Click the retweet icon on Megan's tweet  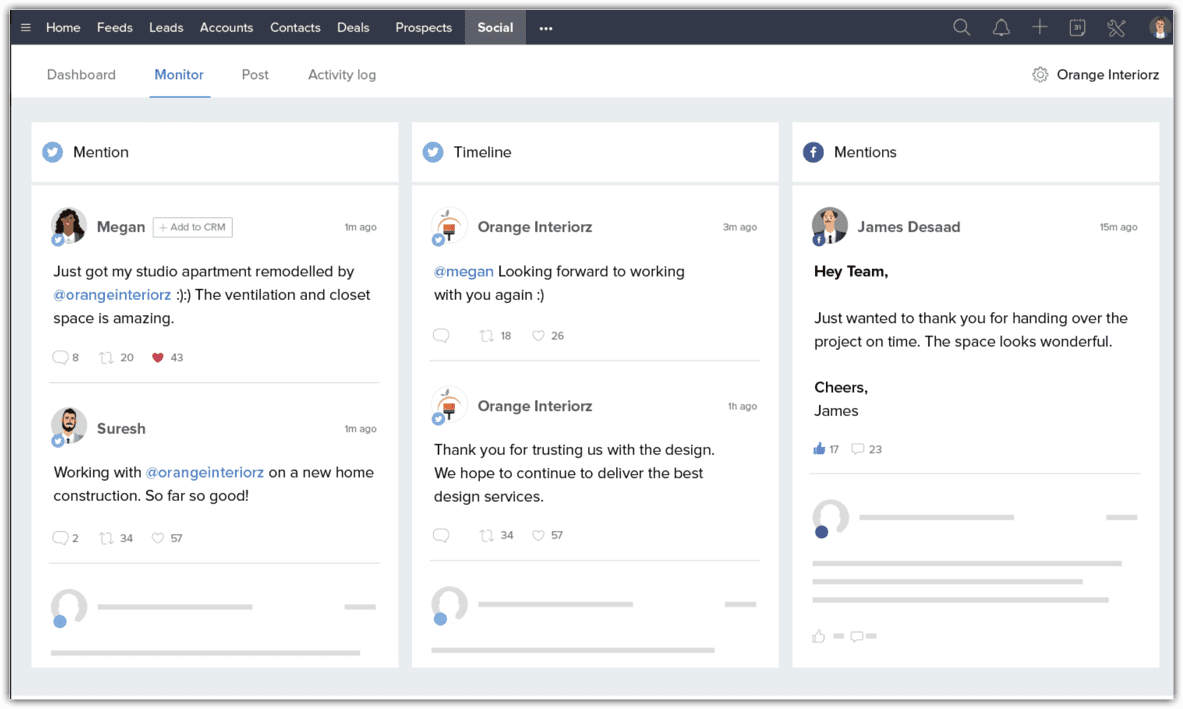pos(106,358)
